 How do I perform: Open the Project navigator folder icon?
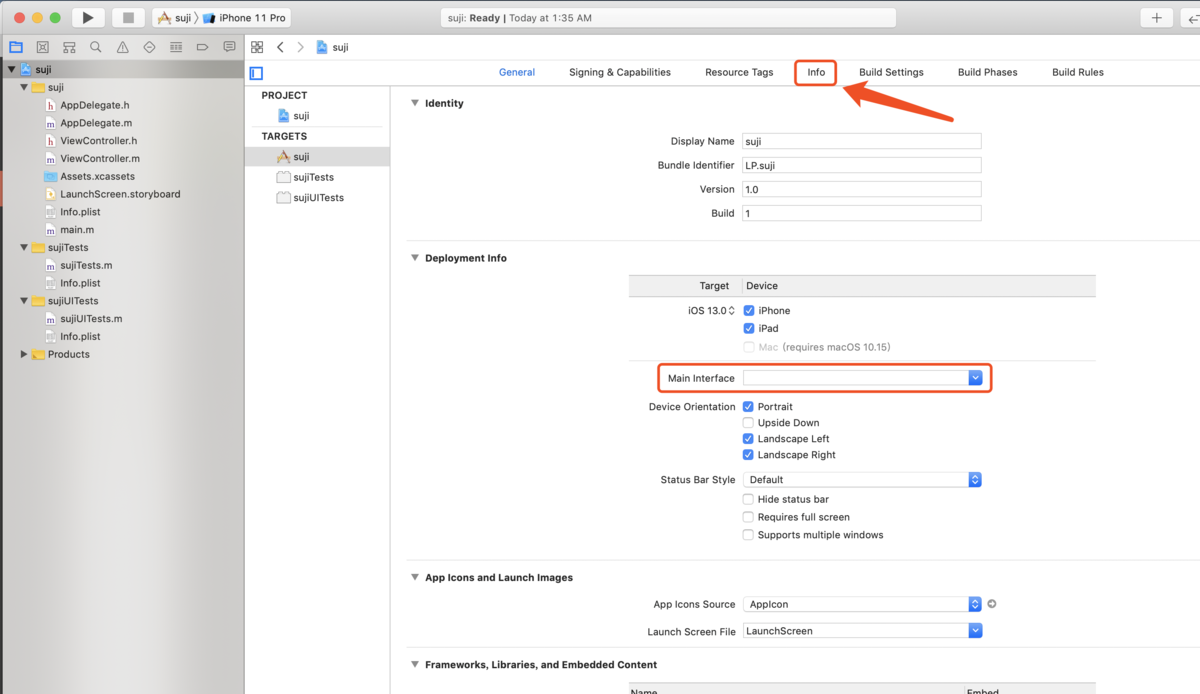coord(16,47)
